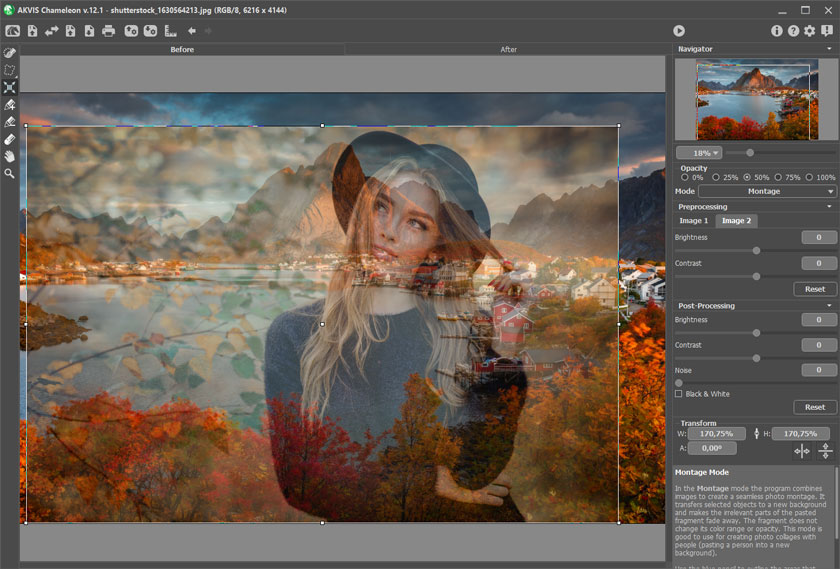The height and width of the screenshot is (569, 840).
Task: Select the Zoom magnifier tool
Action: pos(10,174)
